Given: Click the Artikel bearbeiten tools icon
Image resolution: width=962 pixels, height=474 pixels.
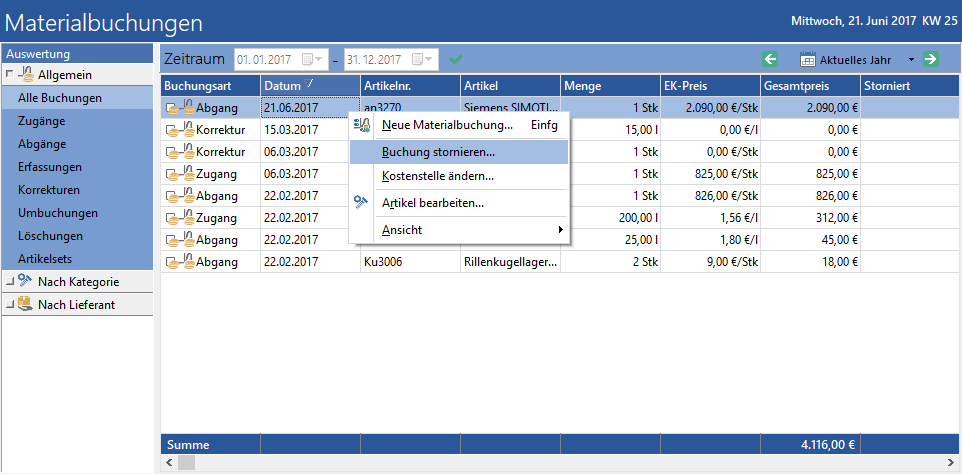Looking at the screenshot, I should [362, 202].
